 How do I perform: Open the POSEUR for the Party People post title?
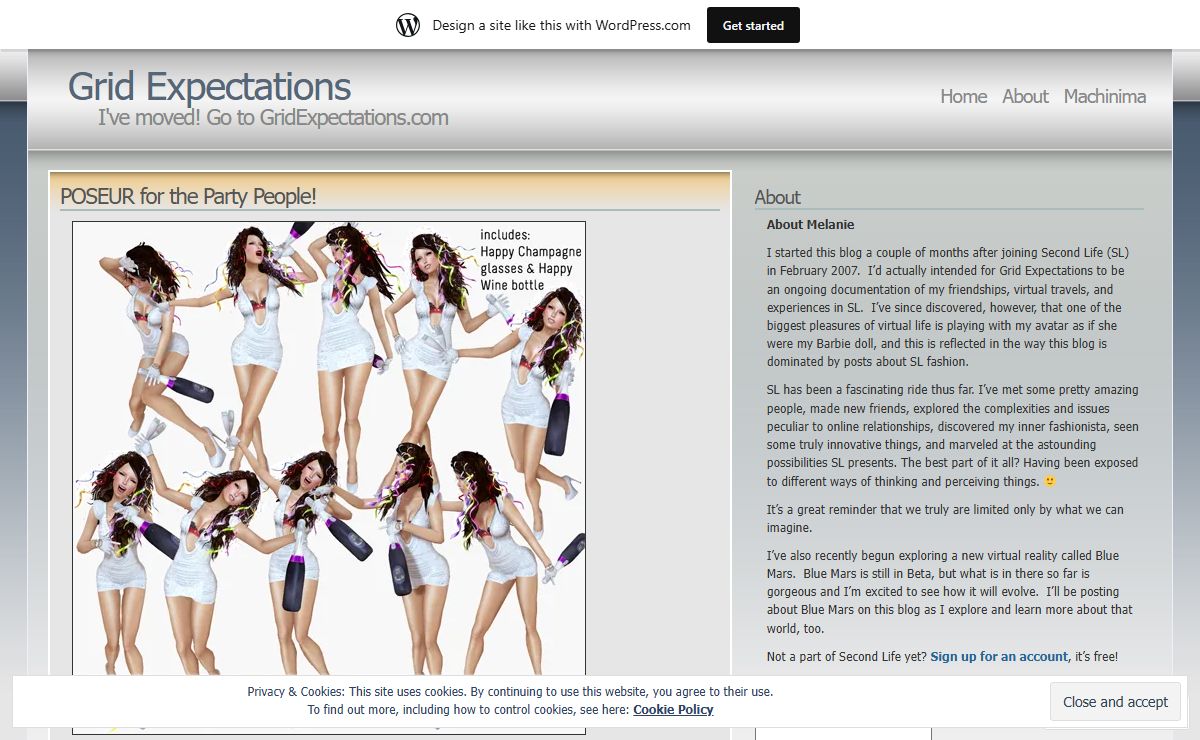[x=188, y=196]
